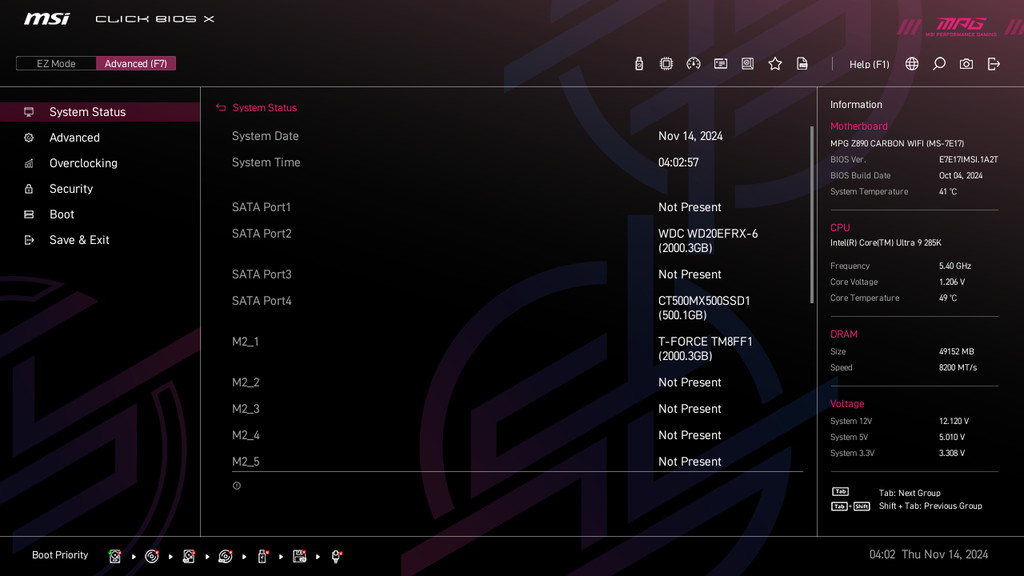Click the exit door icon
The width and height of the screenshot is (1024, 576).
tap(993, 63)
